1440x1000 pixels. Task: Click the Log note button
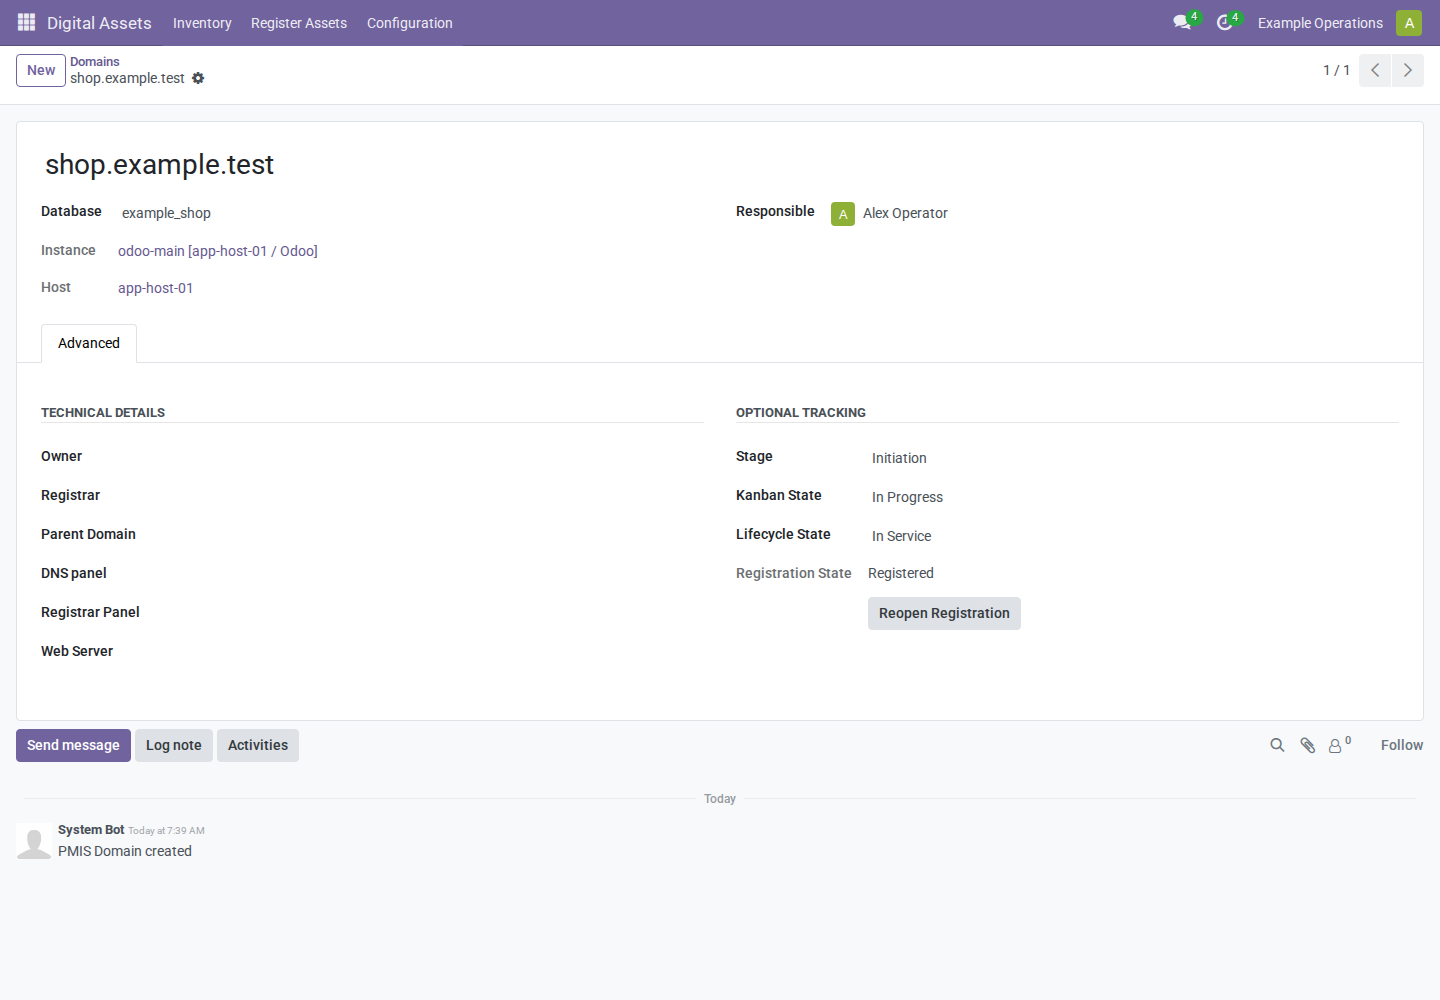point(174,745)
